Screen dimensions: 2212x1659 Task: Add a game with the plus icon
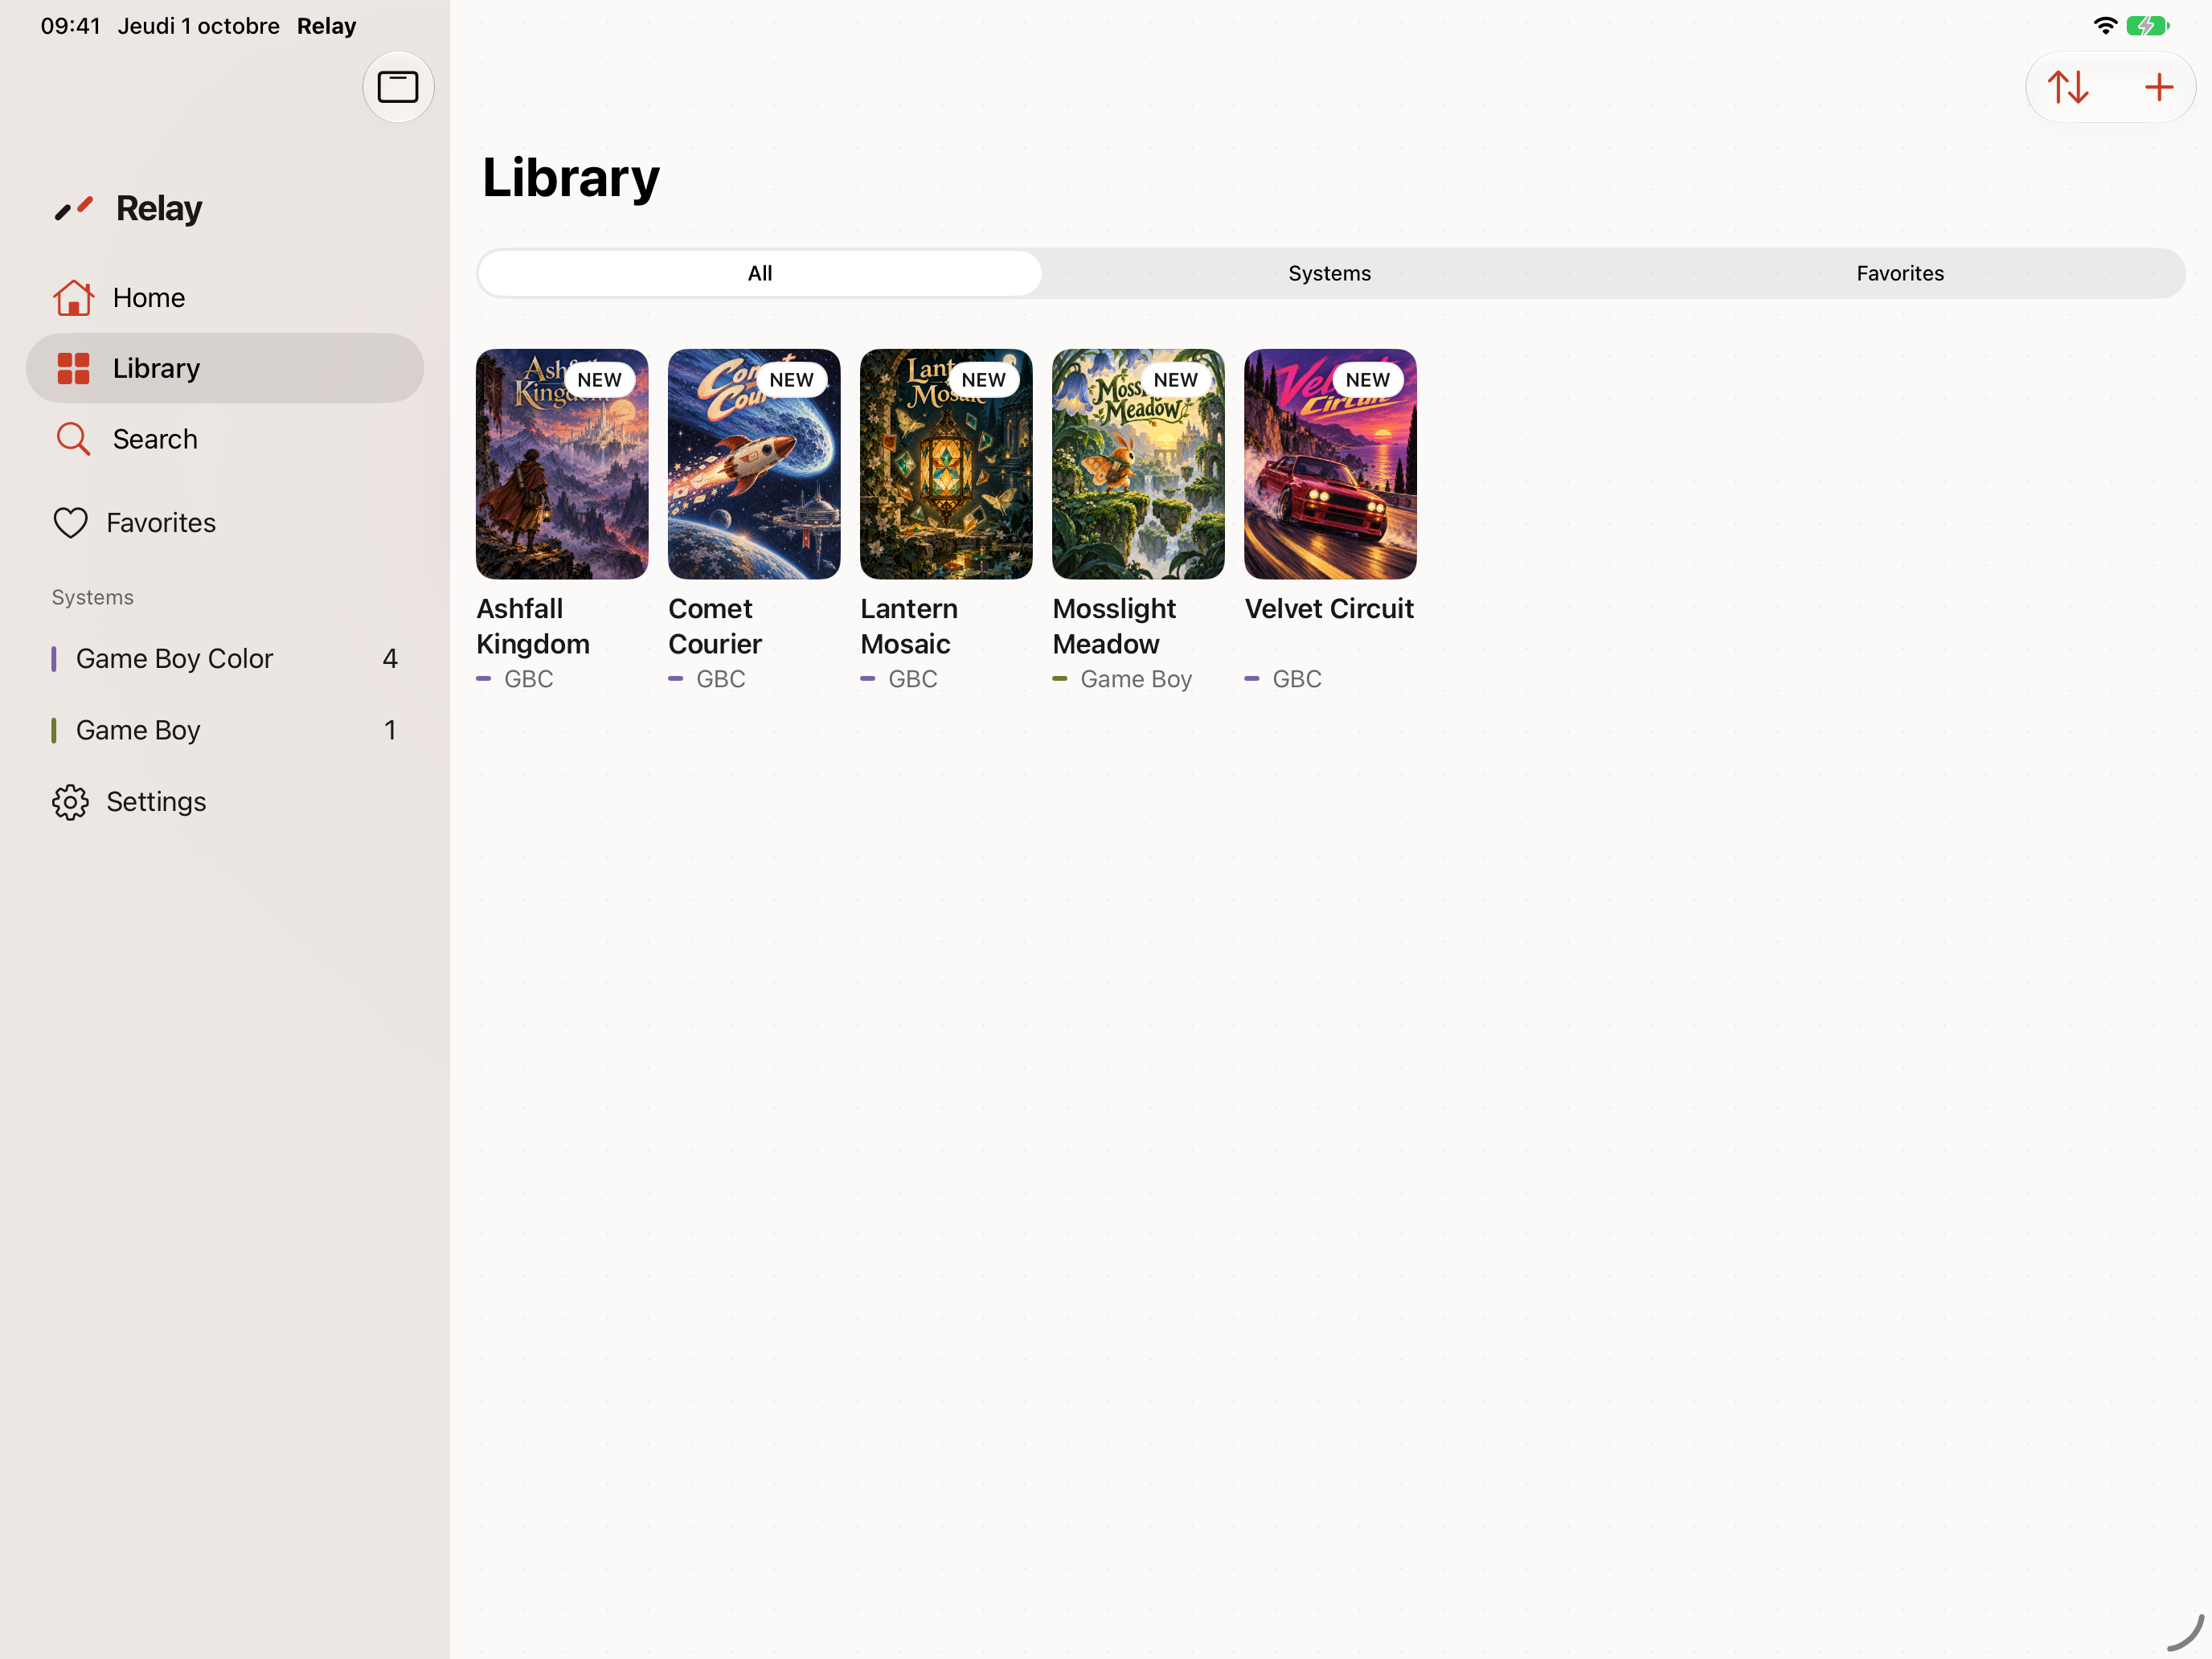2158,87
